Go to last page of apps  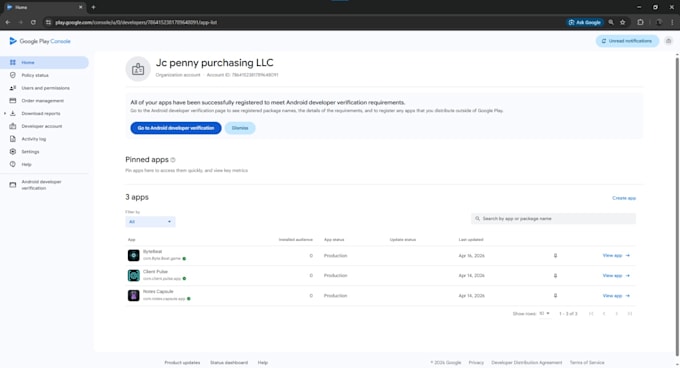click(x=630, y=313)
